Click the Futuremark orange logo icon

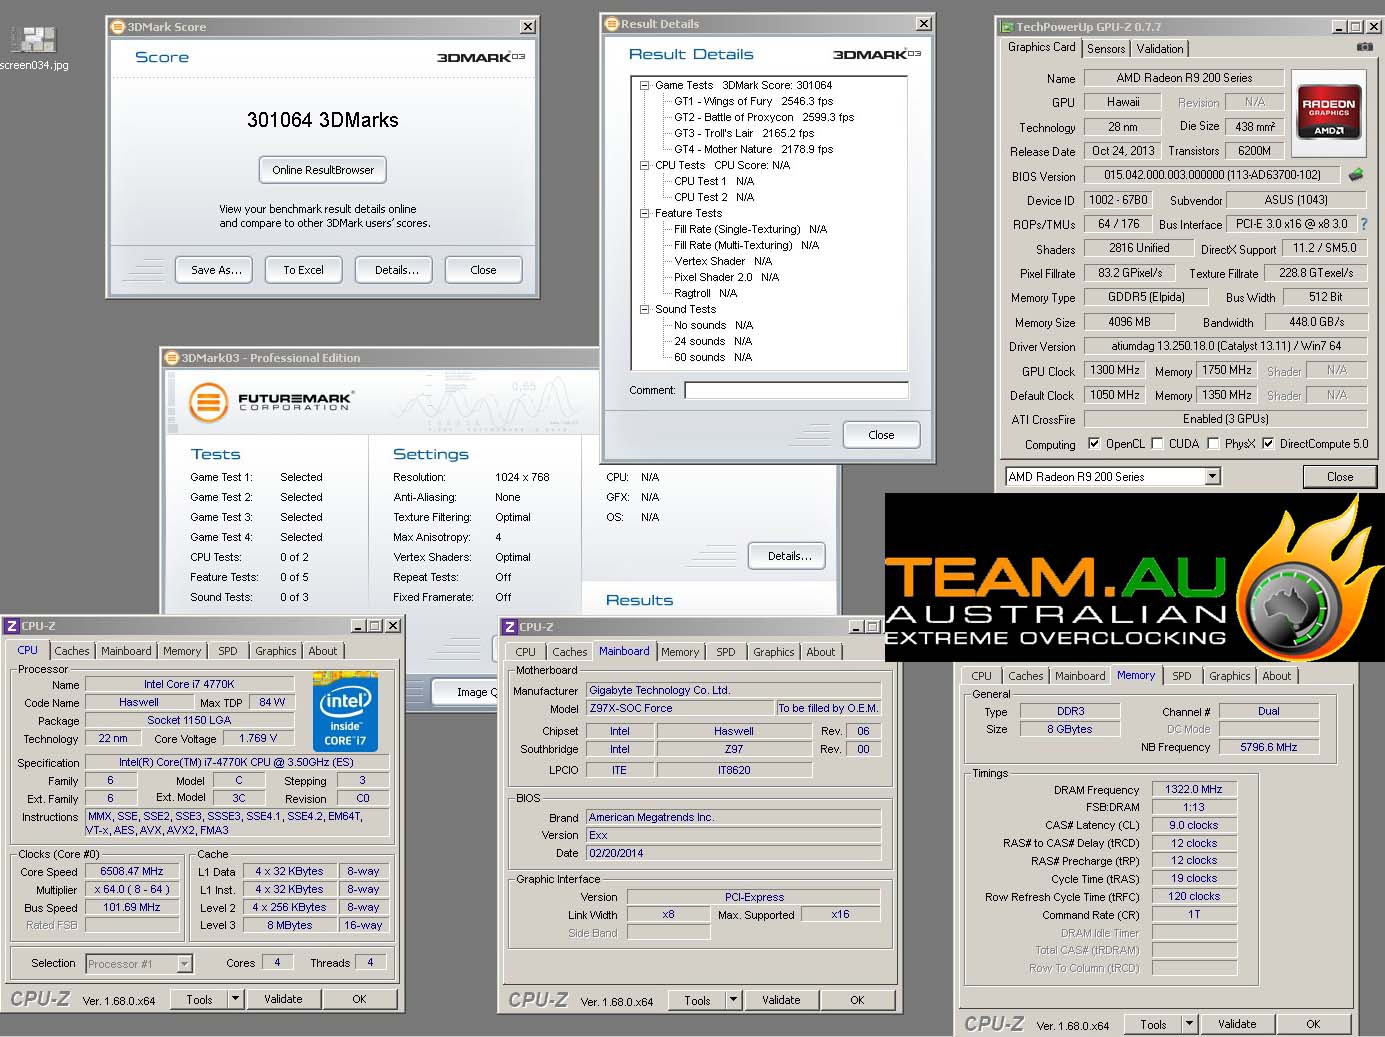coord(209,403)
